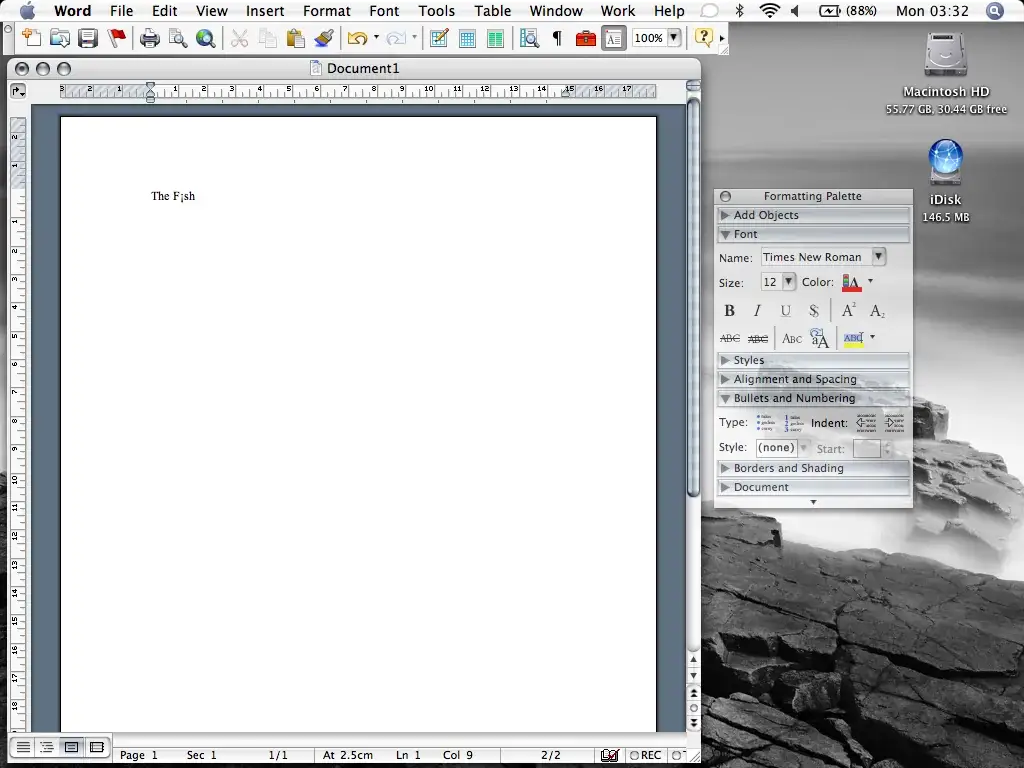Toggle bold formatting
The height and width of the screenshot is (768, 1024).
pyautogui.click(x=729, y=310)
